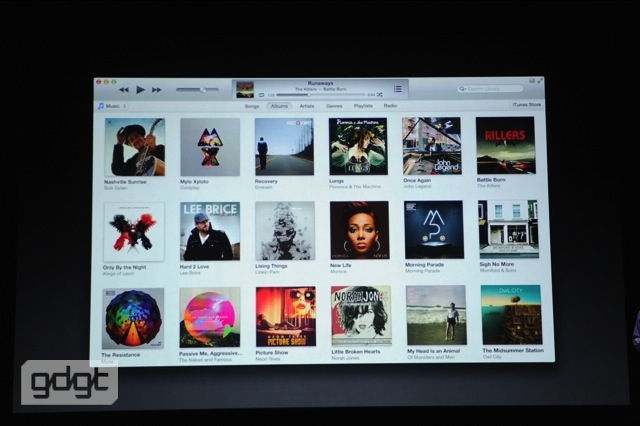Switch to the Radio tab
This screenshot has width=640, height=426.
390,106
